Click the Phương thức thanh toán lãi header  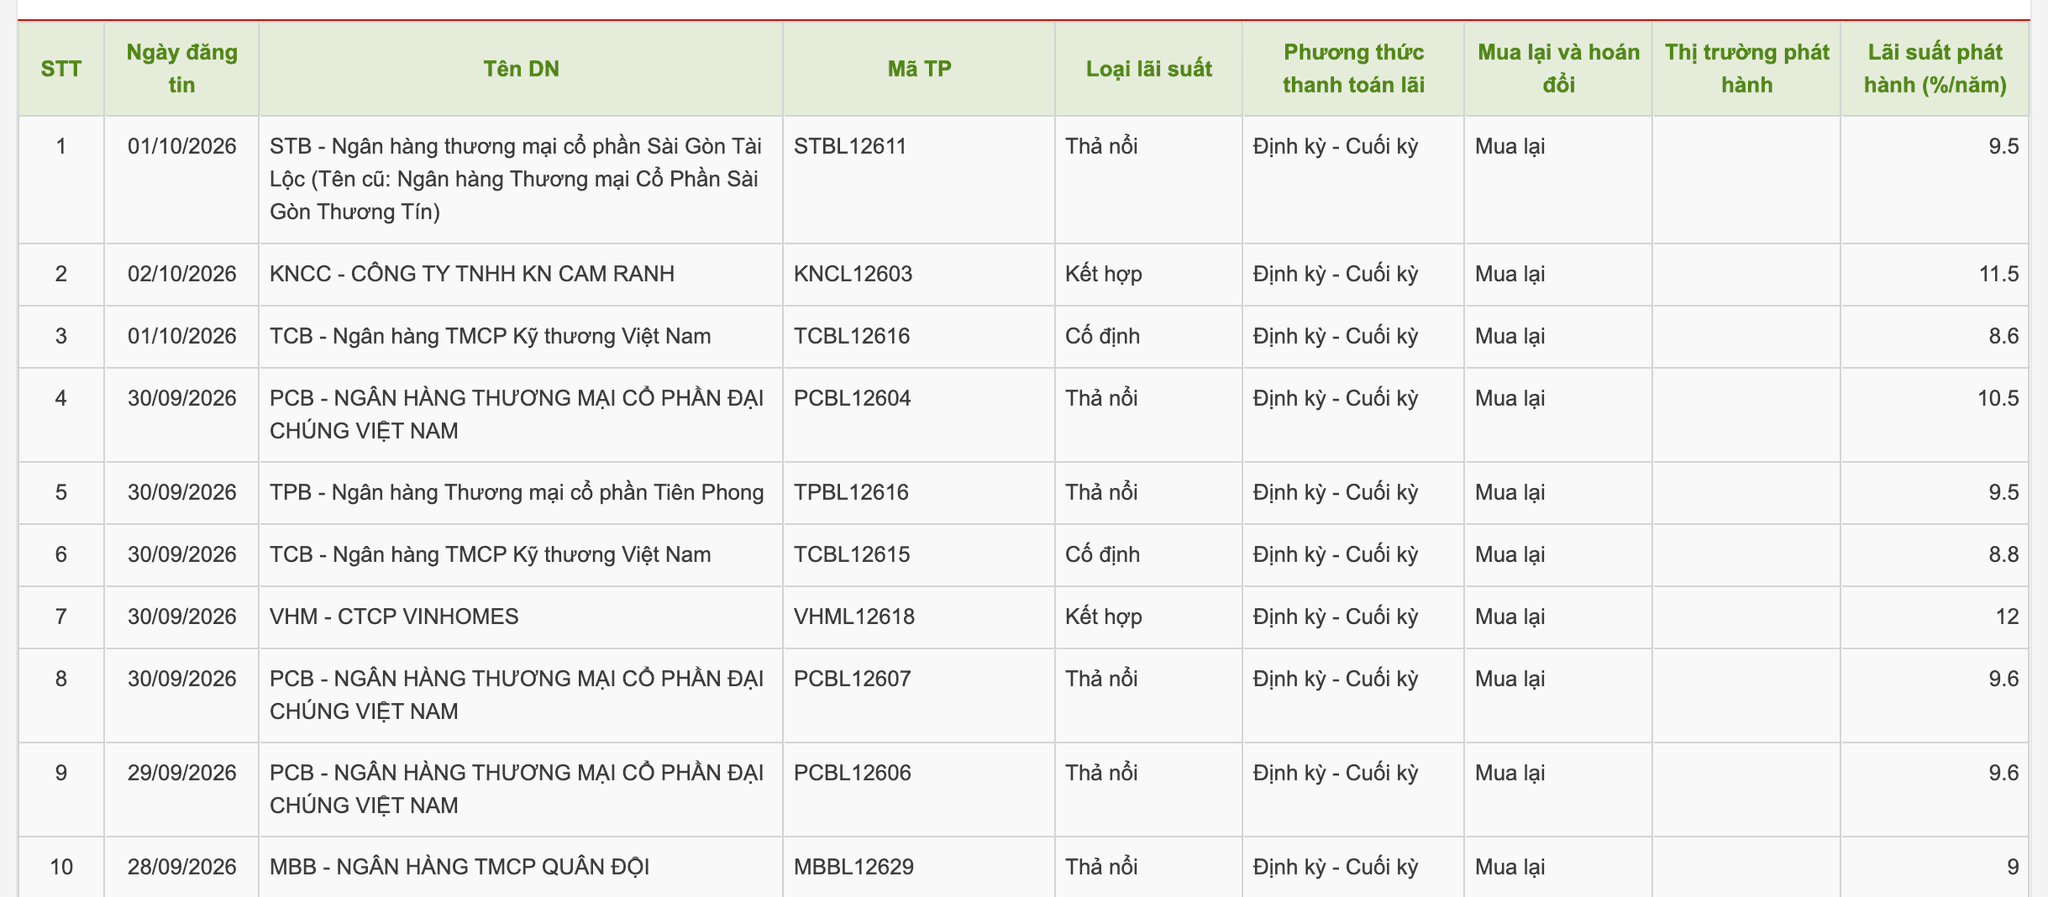pos(1354,69)
